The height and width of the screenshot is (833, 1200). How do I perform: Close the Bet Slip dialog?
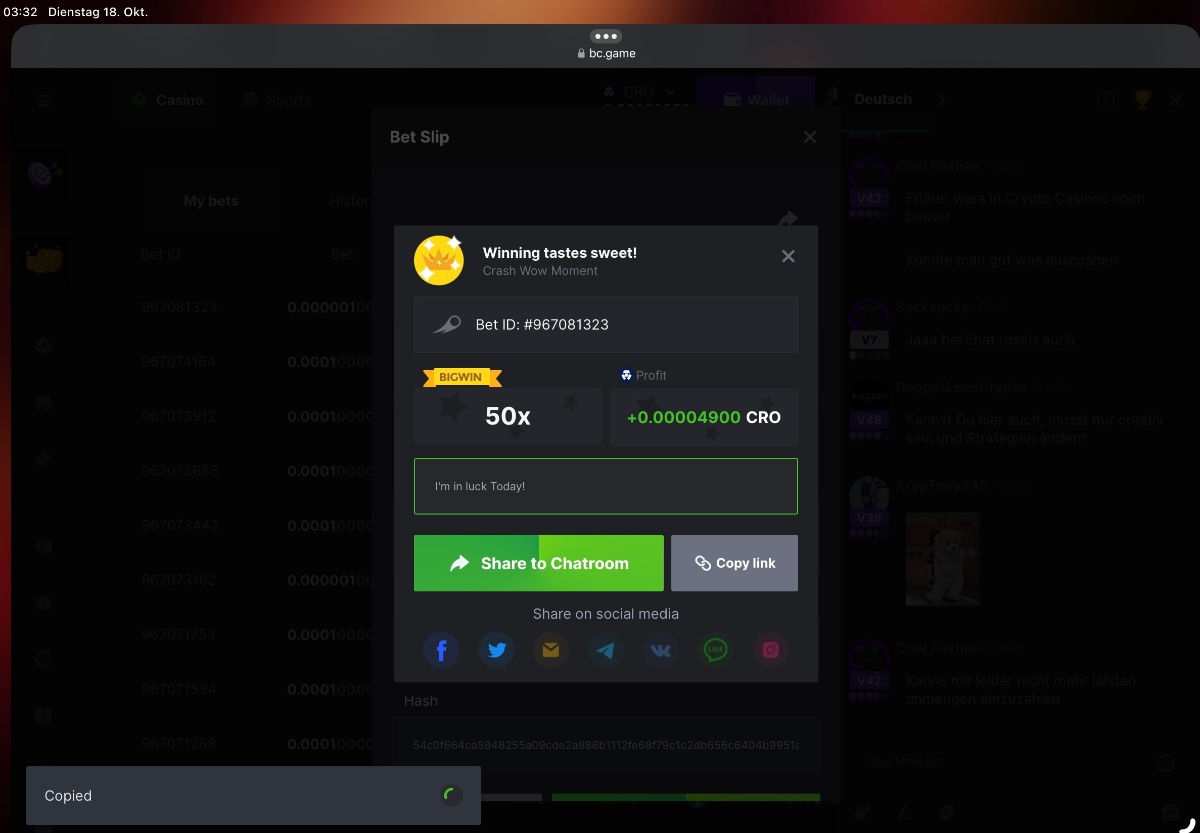point(810,137)
